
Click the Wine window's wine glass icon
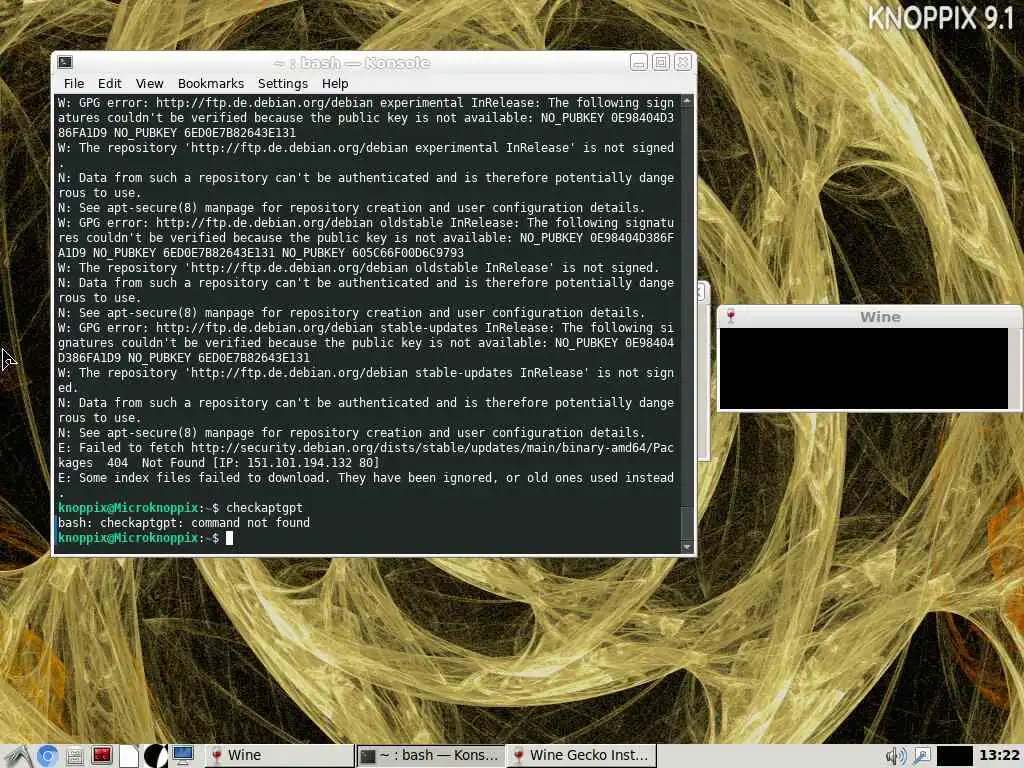731,317
